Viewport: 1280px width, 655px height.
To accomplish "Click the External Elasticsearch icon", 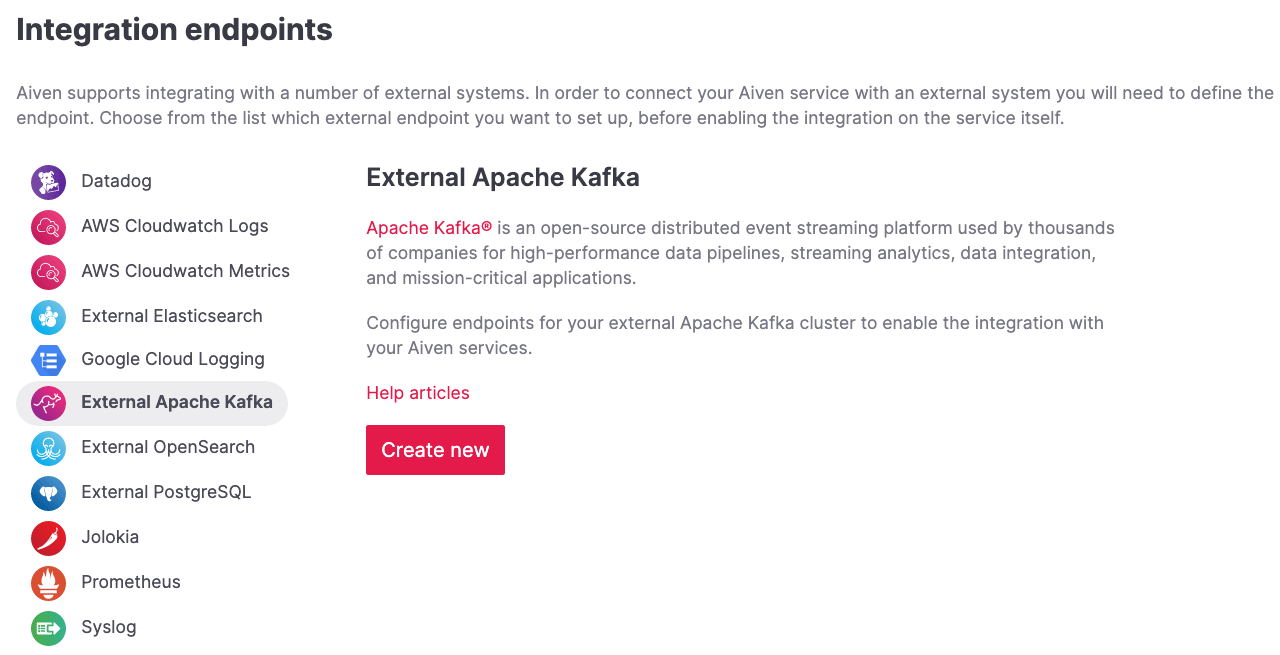I will pos(48,317).
